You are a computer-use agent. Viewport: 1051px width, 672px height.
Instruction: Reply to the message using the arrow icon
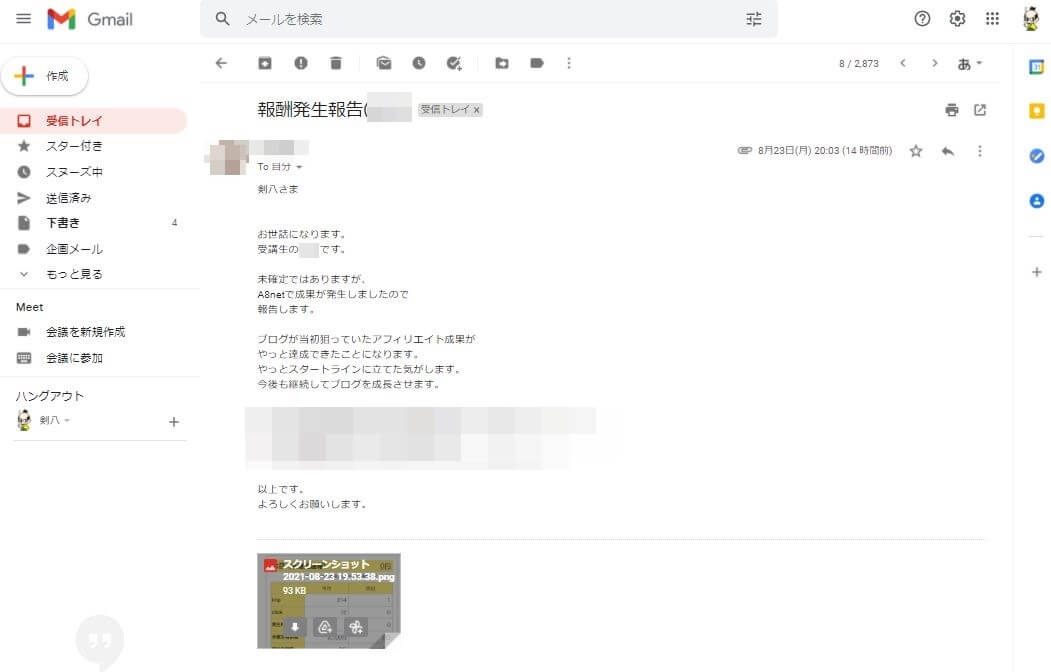[x=948, y=151]
